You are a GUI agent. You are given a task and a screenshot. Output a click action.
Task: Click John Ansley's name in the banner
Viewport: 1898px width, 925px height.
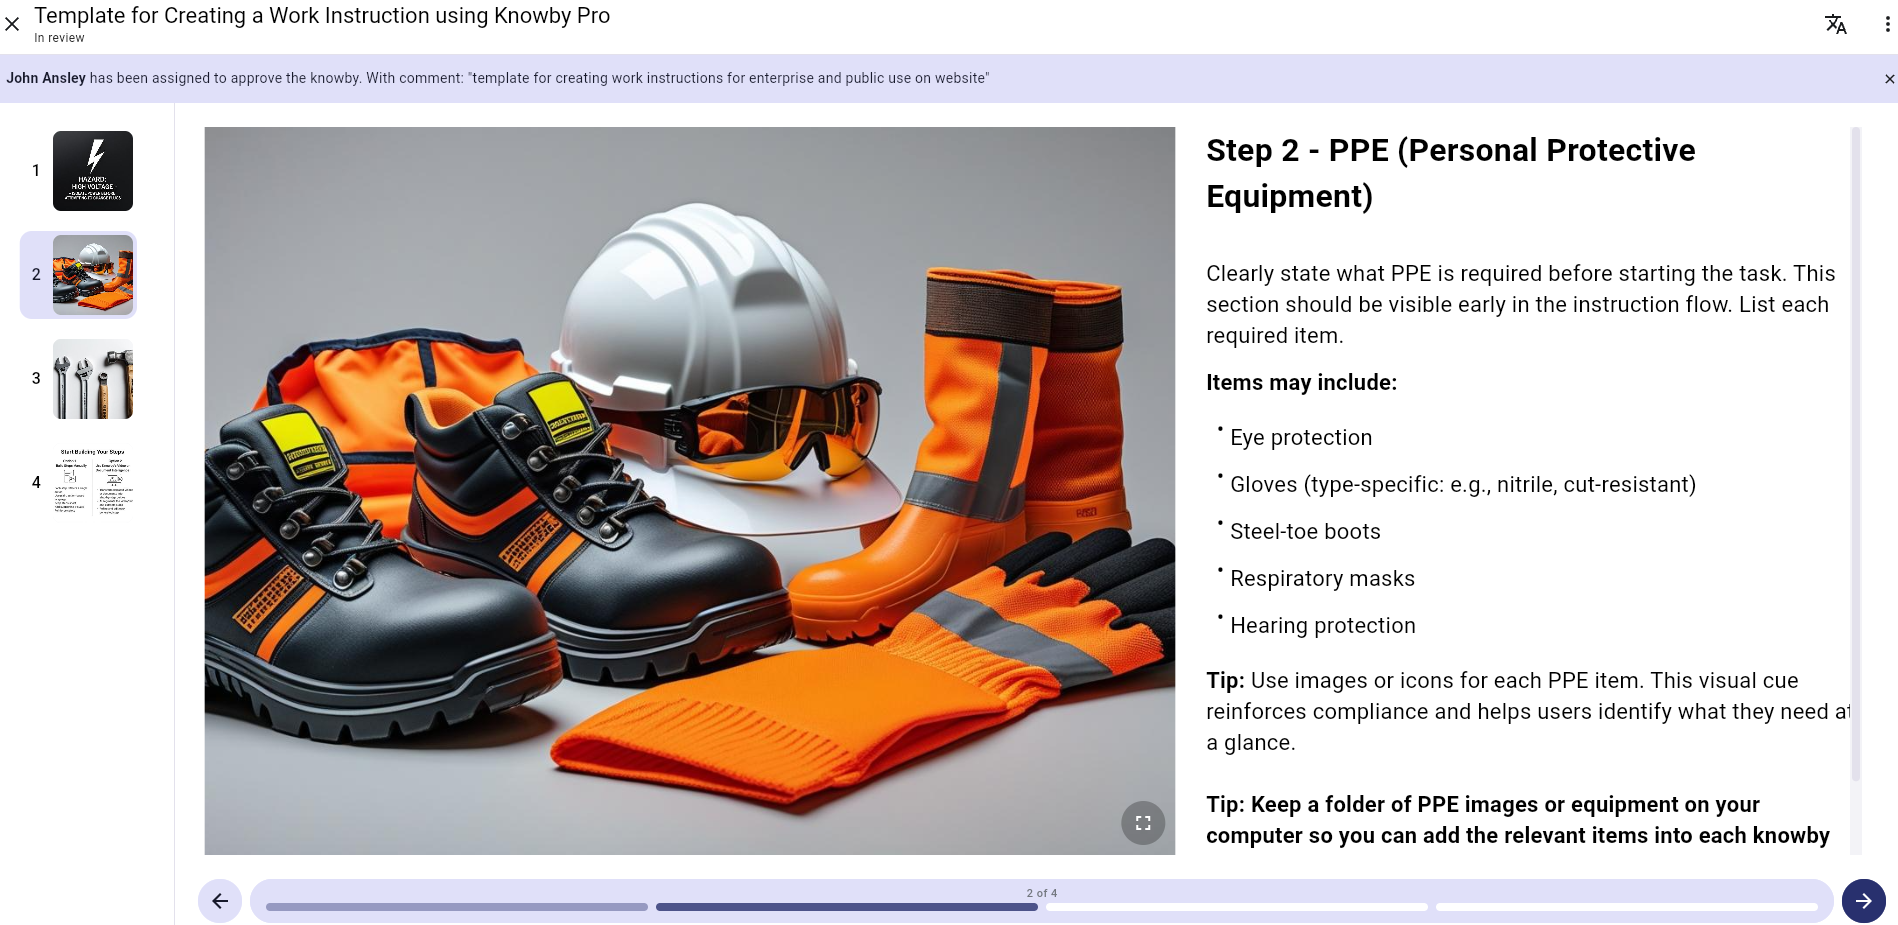click(x=46, y=78)
